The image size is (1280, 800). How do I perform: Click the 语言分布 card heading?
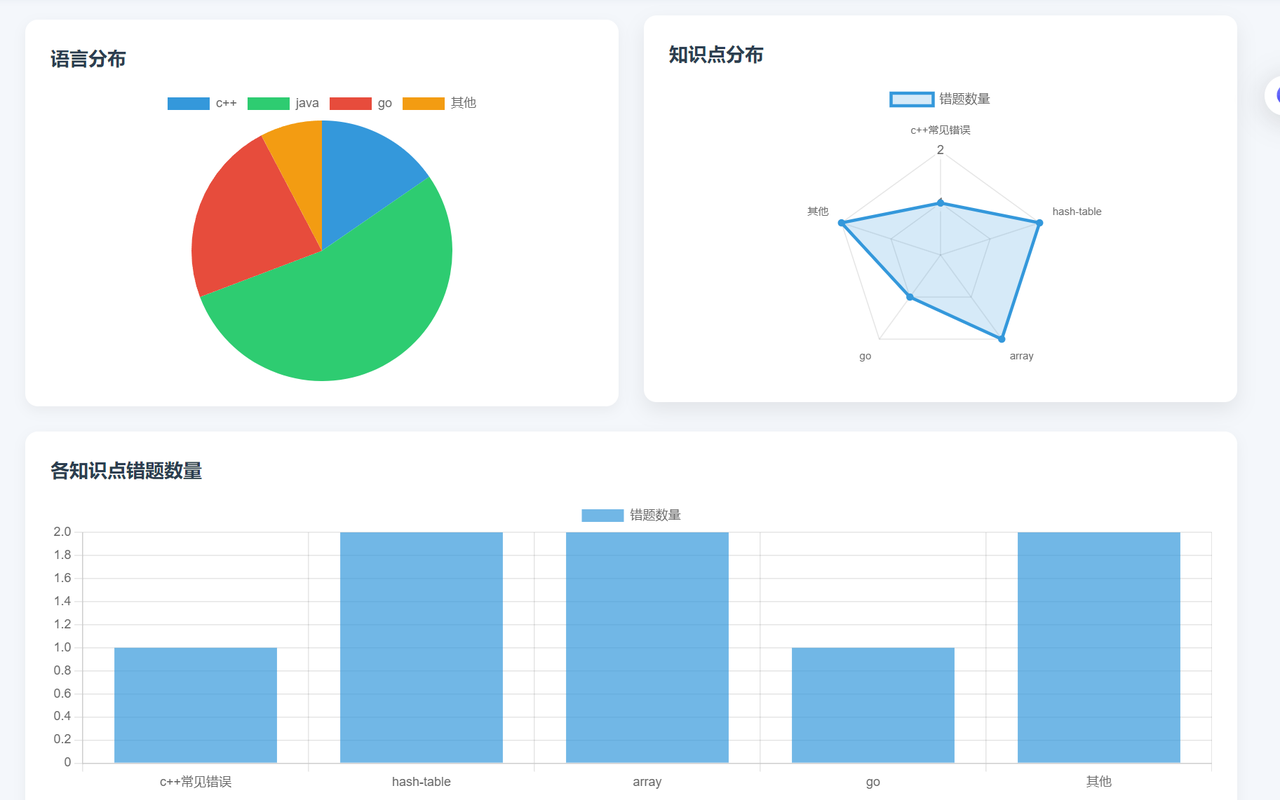click(x=88, y=59)
